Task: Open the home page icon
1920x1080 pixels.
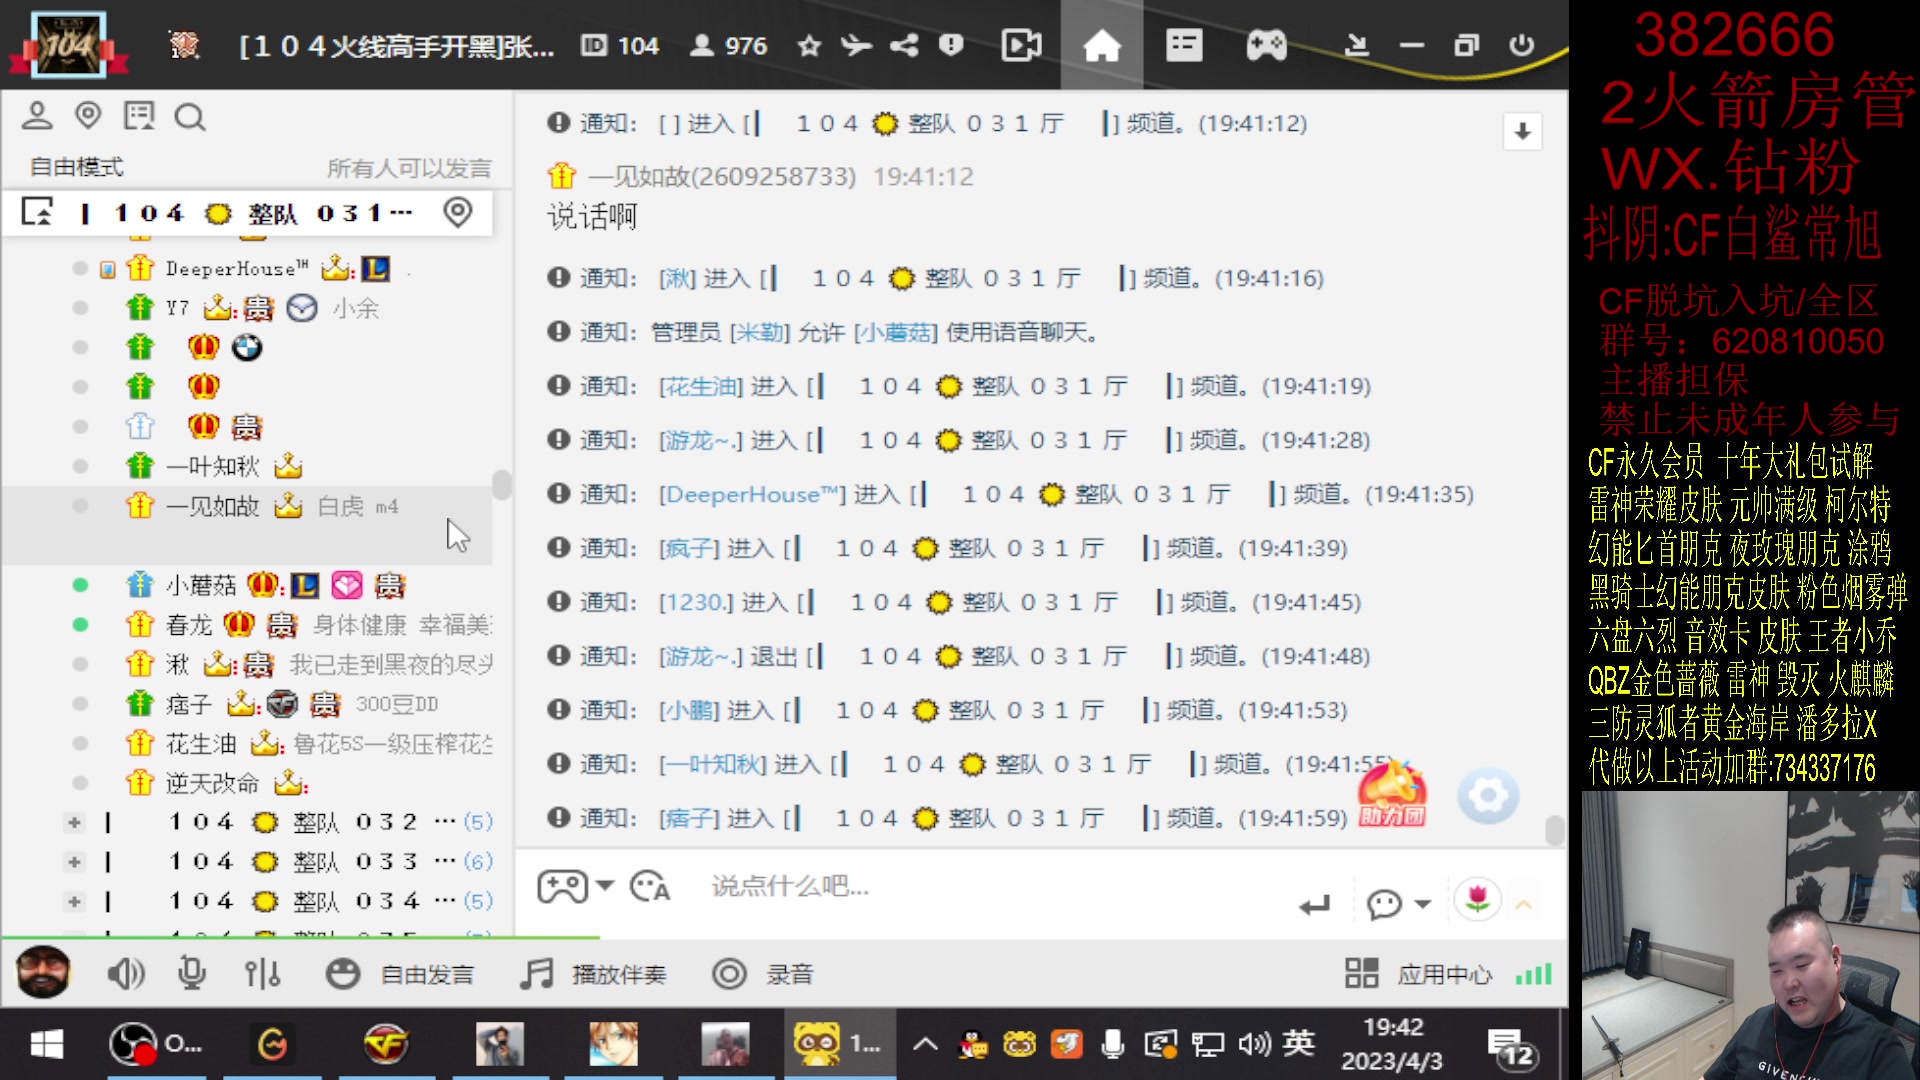Action: [x=1102, y=45]
